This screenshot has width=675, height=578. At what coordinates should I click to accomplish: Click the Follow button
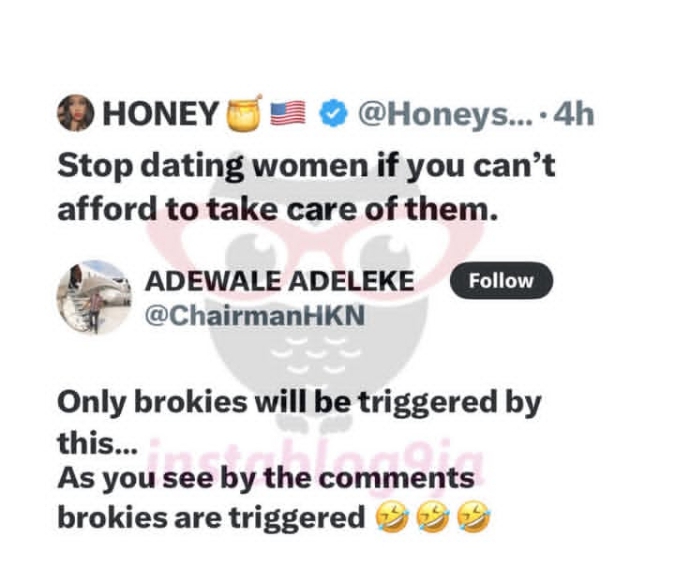(501, 281)
